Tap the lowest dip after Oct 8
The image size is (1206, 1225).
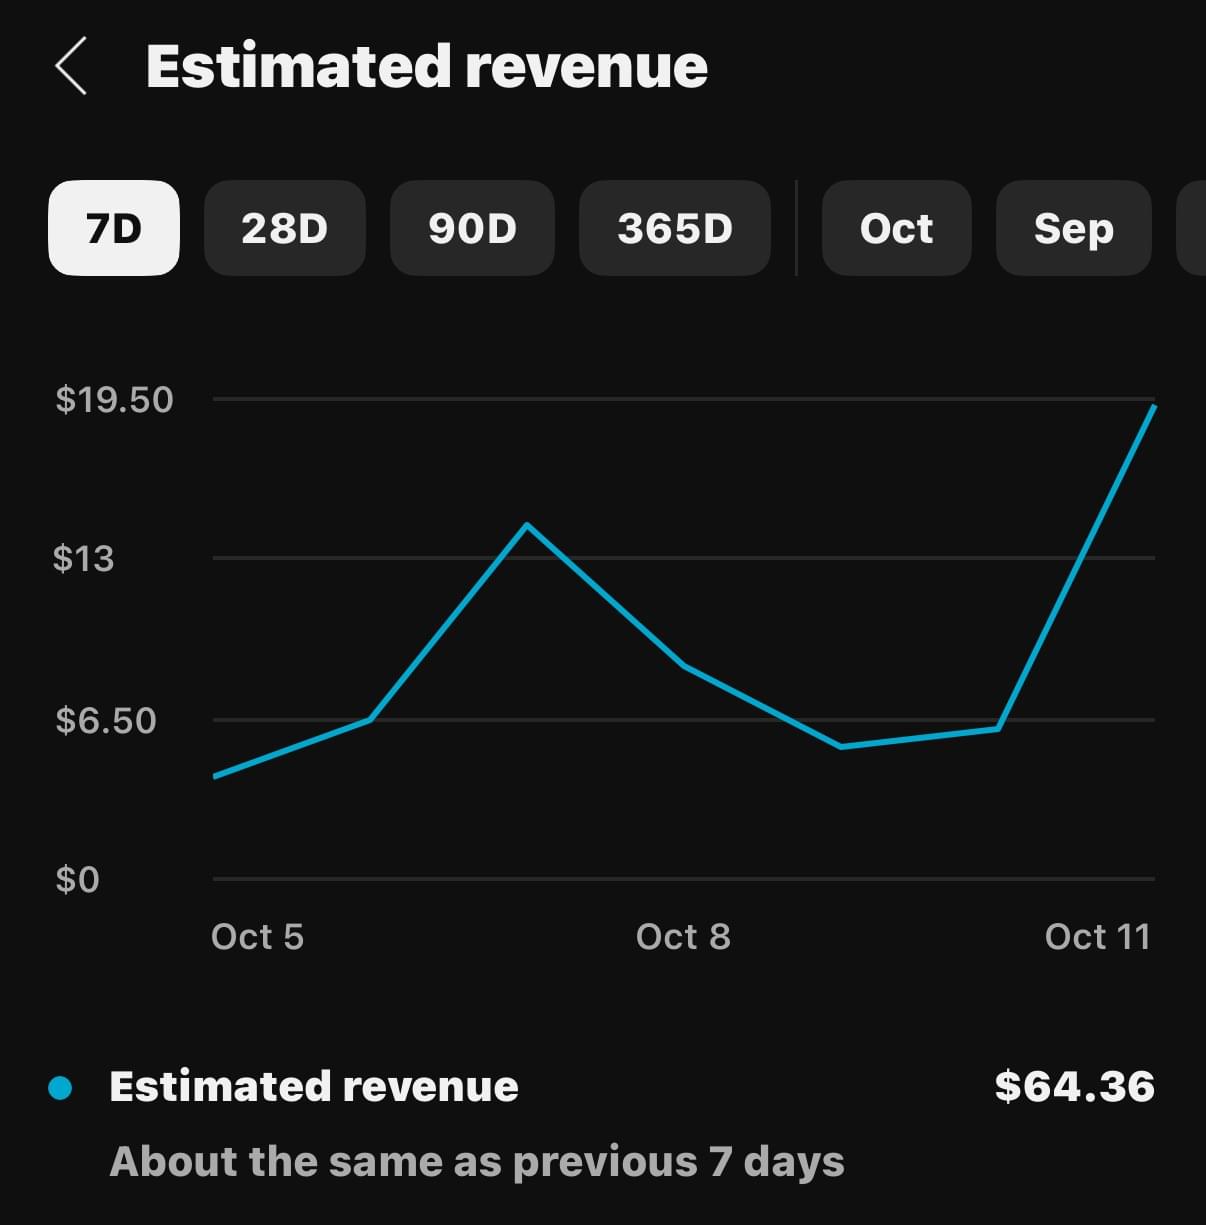[841, 746]
